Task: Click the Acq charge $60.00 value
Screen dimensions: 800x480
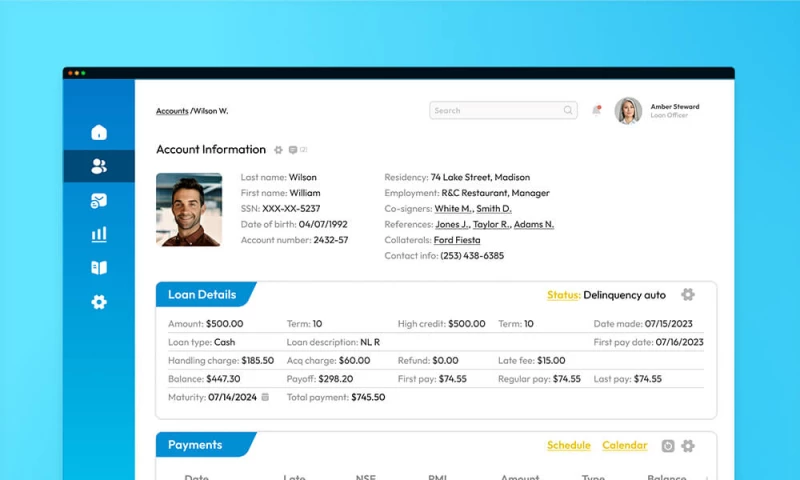Action: (x=354, y=361)
